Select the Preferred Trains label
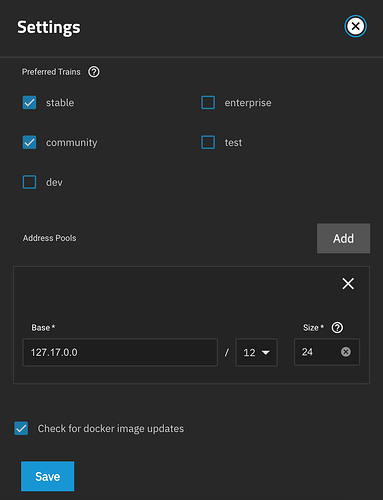The height and width of the screenshot is (500, 383). [x=51, y=72]
